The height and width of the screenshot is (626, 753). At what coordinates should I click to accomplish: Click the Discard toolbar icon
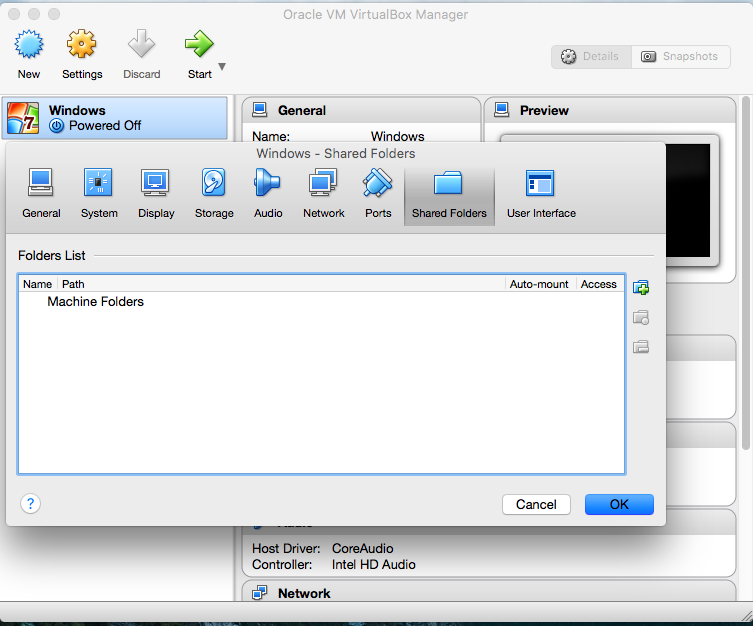click(x=141, y=44)
